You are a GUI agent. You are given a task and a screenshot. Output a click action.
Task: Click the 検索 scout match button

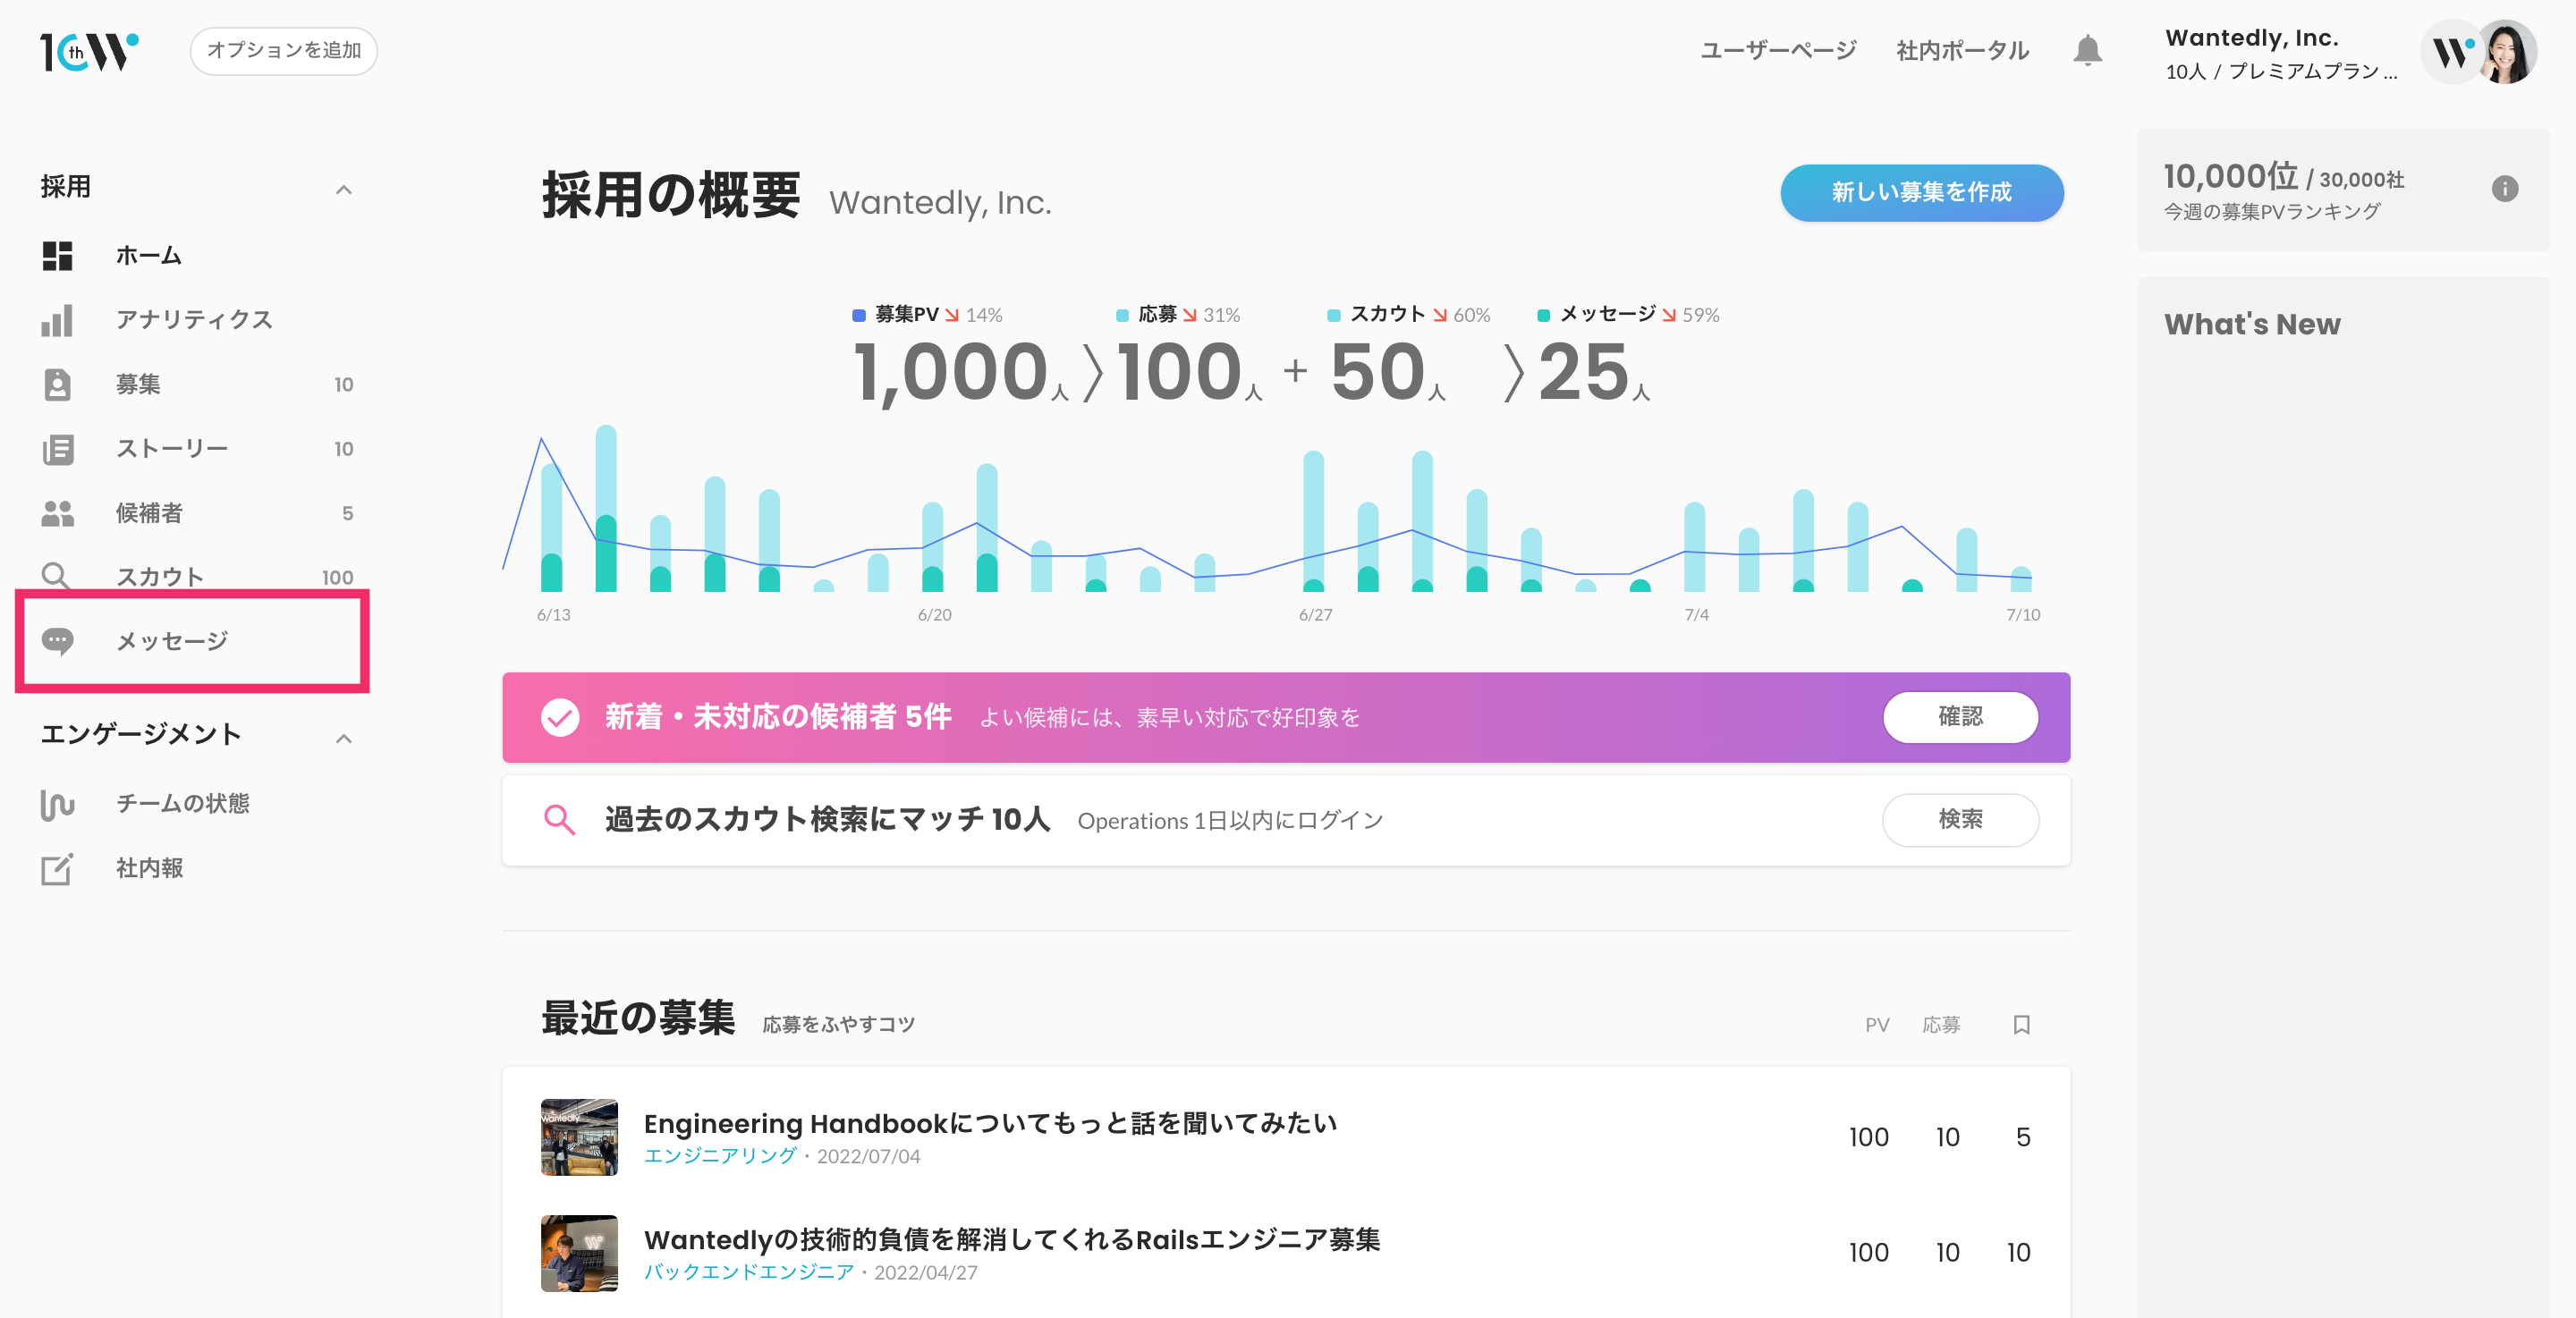(x=1959, y=819)
